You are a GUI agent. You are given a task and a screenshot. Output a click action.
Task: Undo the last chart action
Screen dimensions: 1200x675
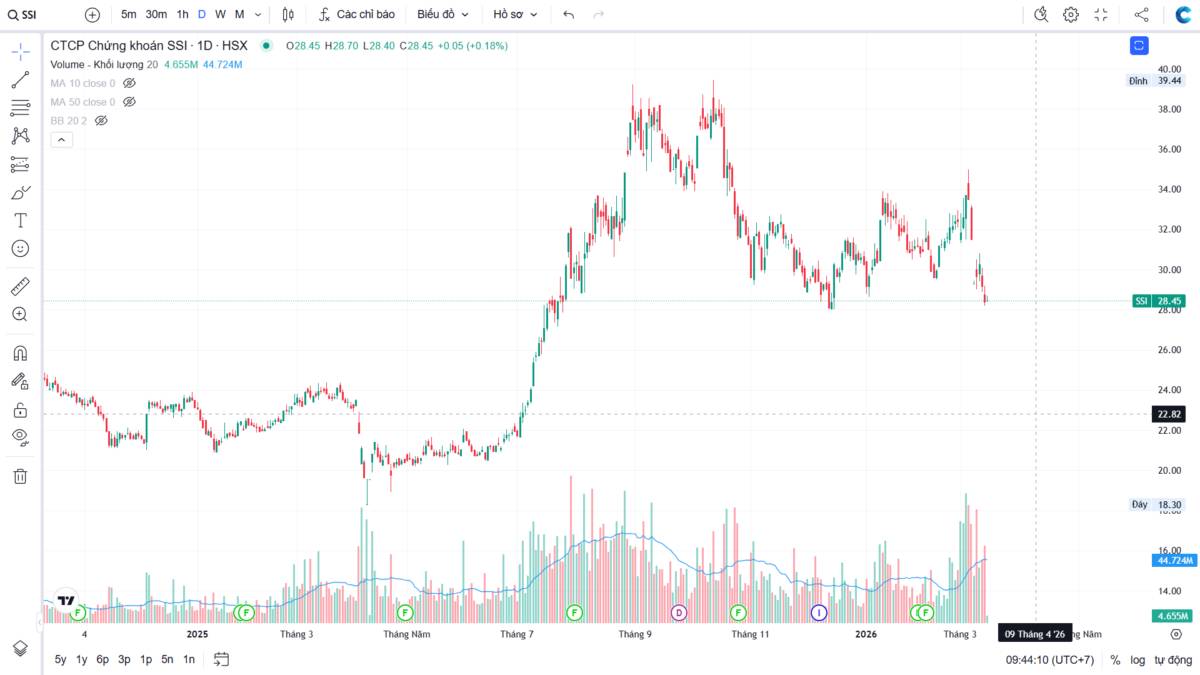click(569, 15)
